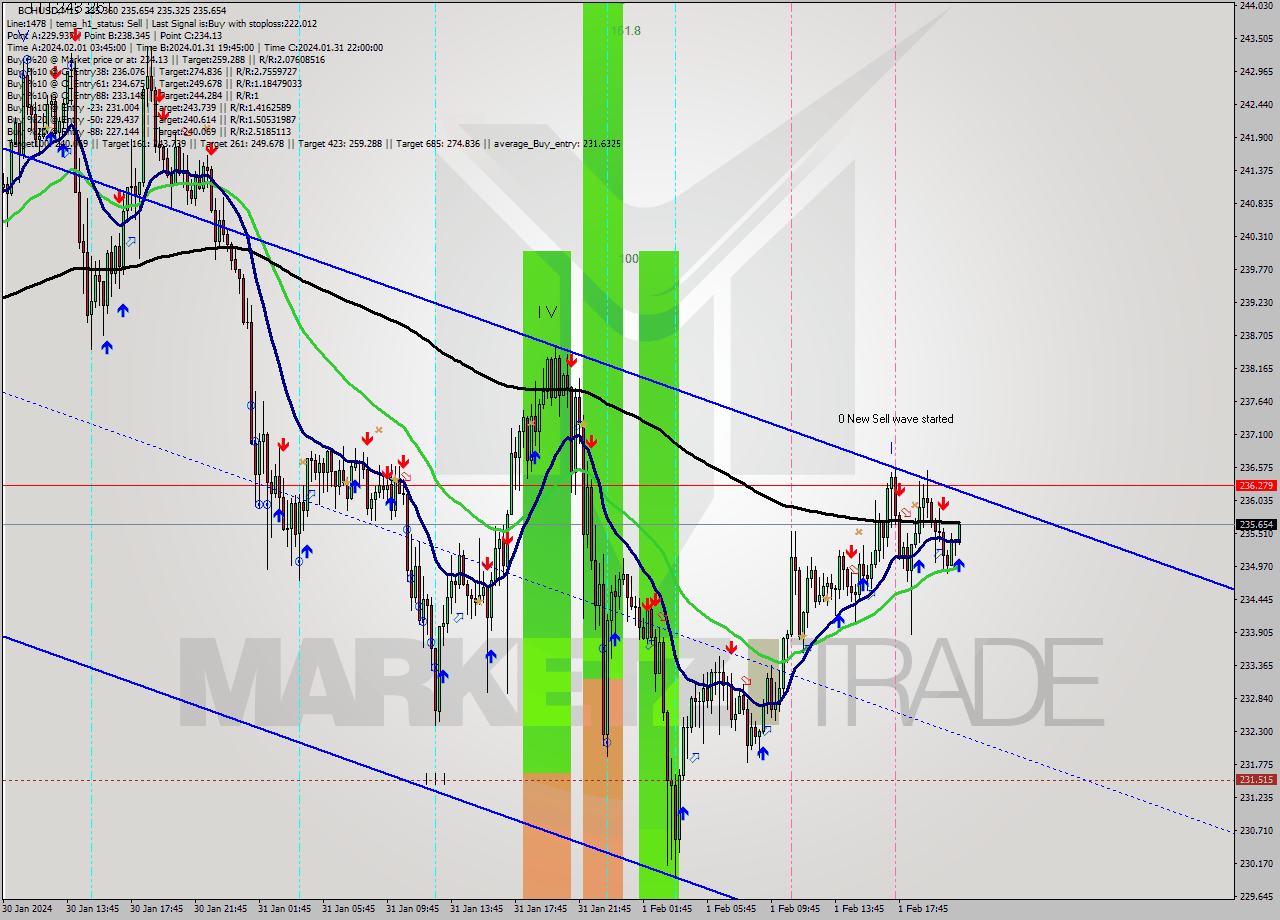The width and height of the screenshot is (1280, 920).
Task: Click the '30 Jan 13:45' time label
Action: [95, 910]
